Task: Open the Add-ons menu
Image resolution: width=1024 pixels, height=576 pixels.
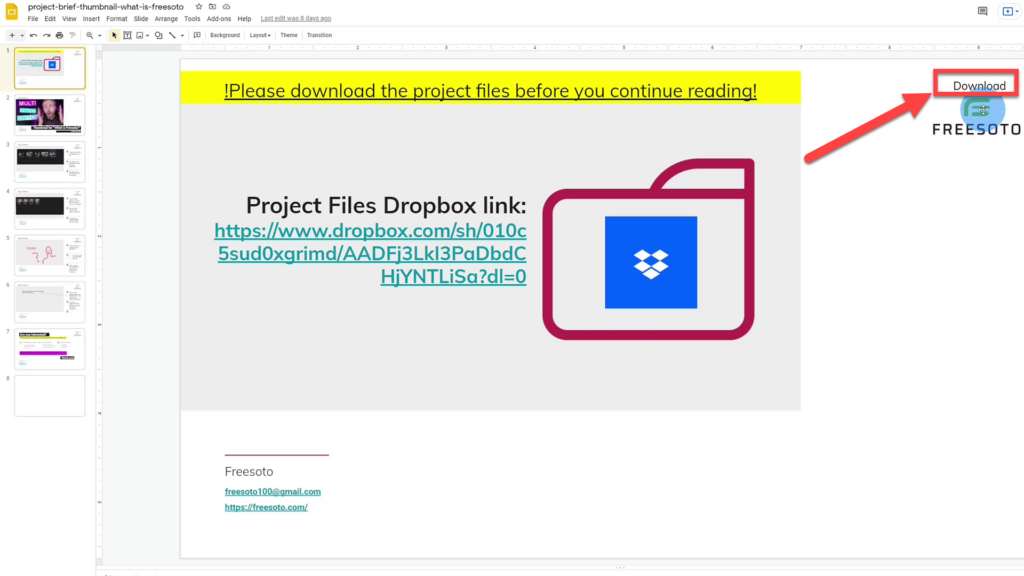Action: click(x=219, y=19)
